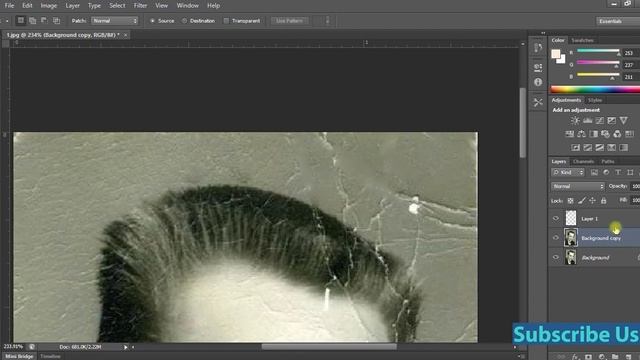
Task: Open the Info panel icon in the dock
Action: click(538, 82)
